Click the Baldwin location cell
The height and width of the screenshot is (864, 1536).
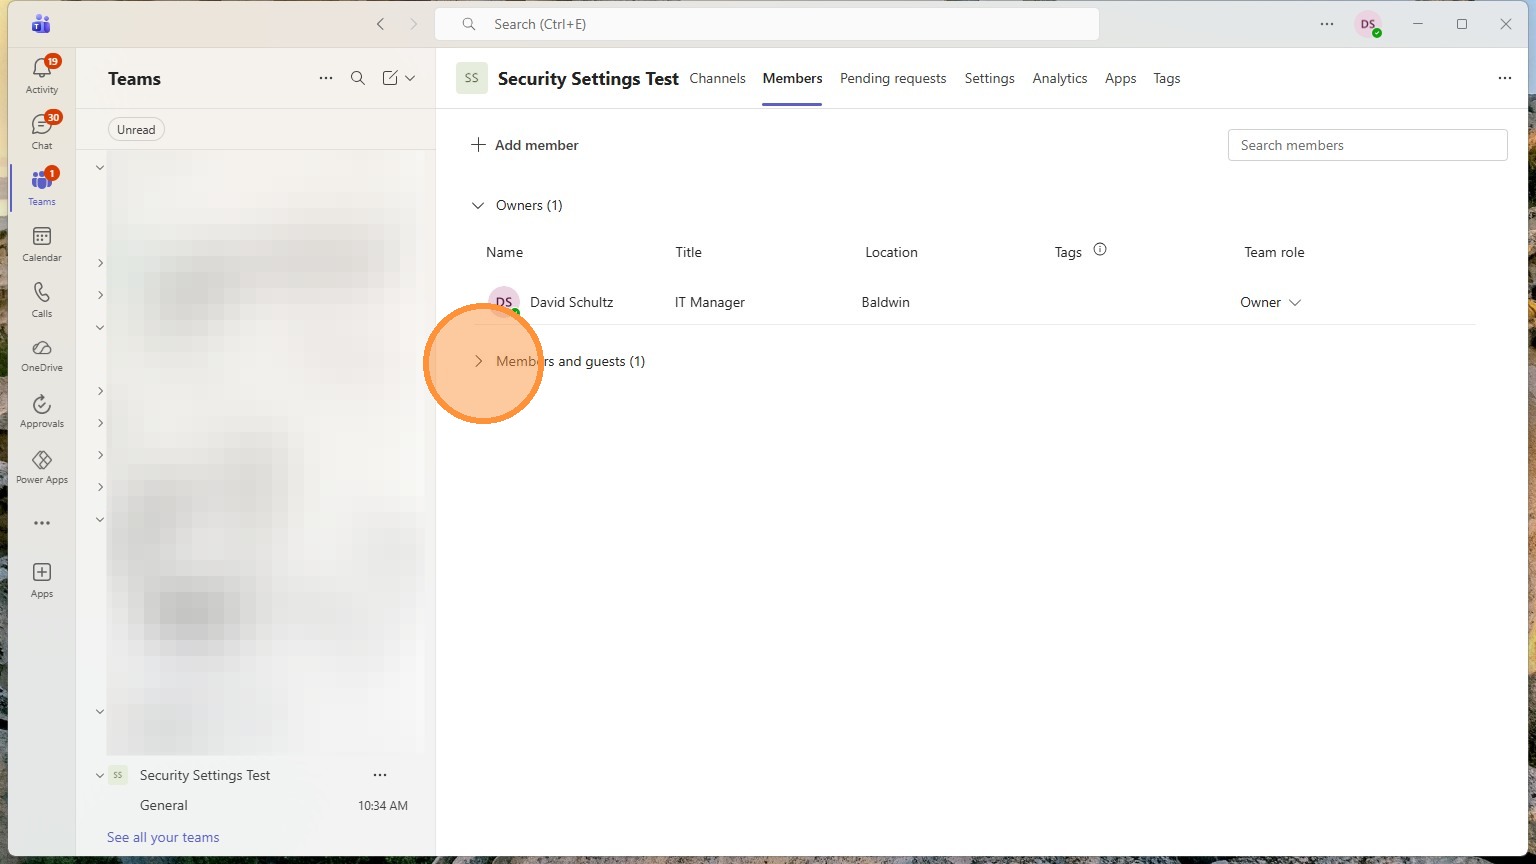886,302
